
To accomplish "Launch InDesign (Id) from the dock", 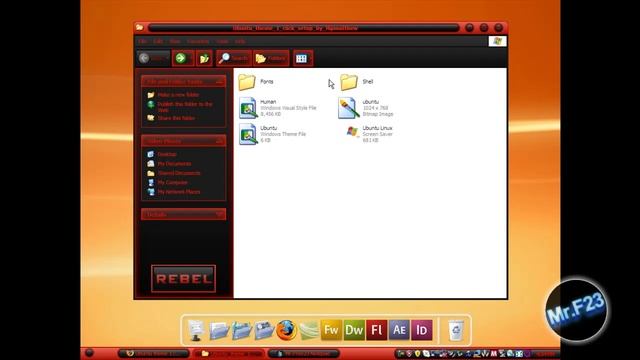I will 422,330.
